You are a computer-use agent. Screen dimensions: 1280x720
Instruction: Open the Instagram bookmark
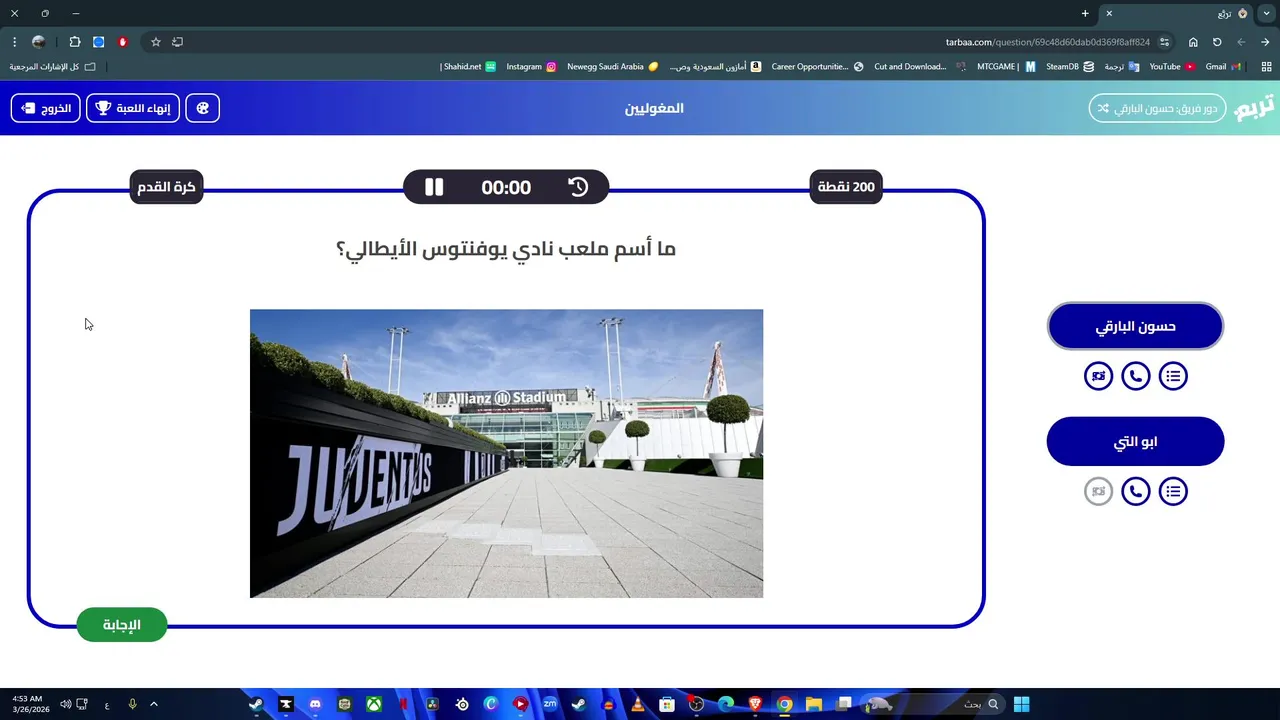tap(531, 67)
